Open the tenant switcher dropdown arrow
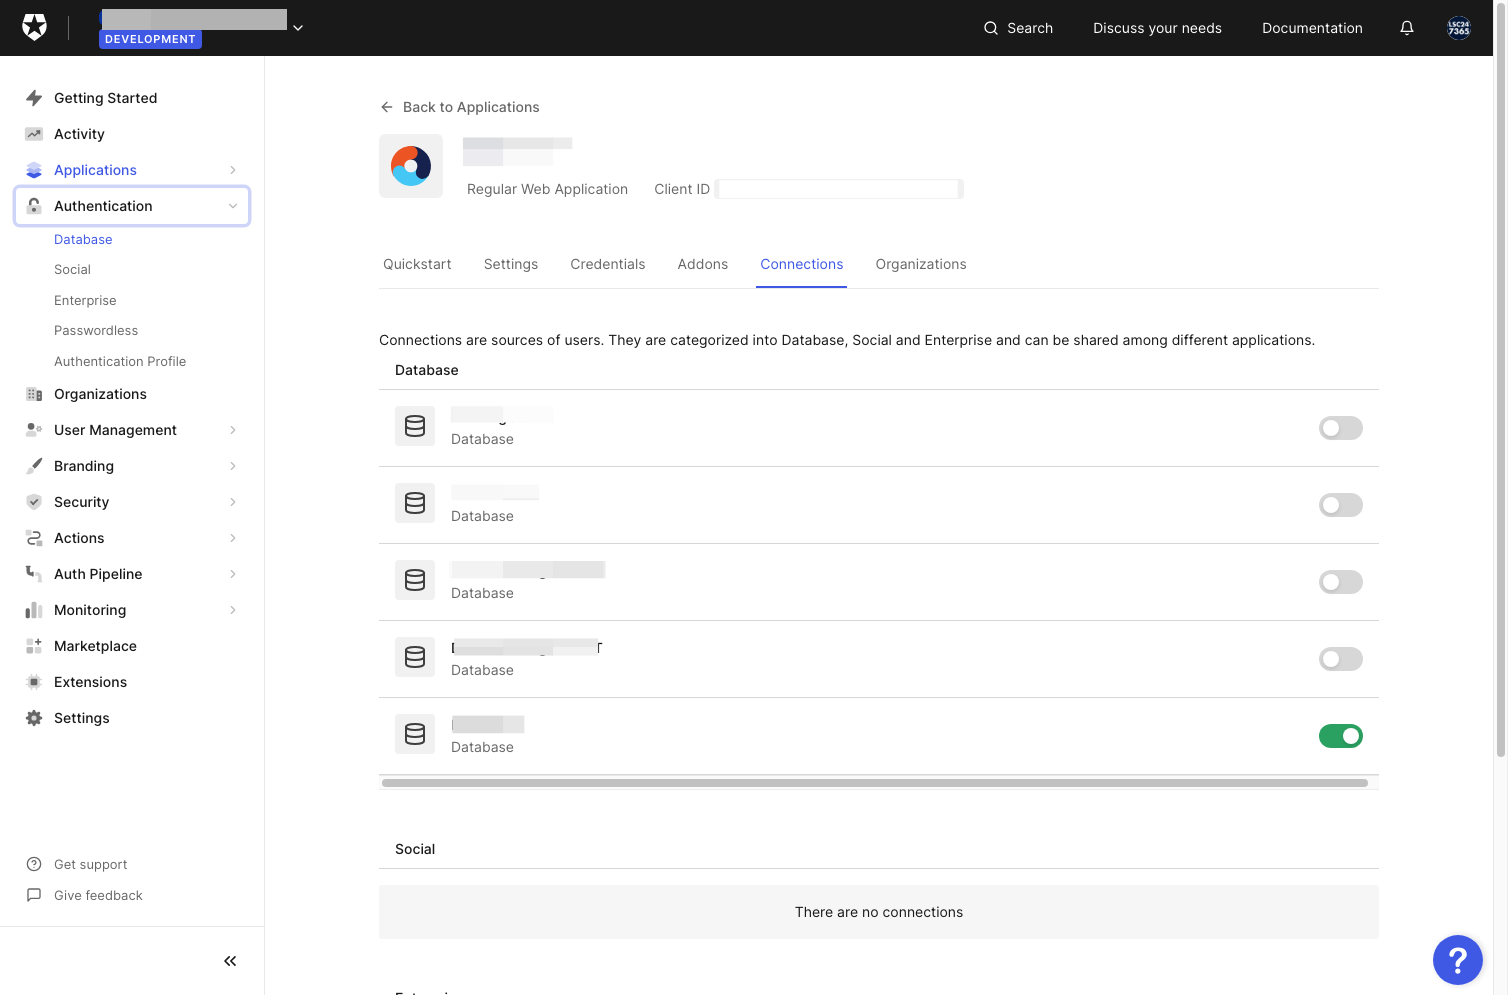The height and width of the screenshot is (995, 1508). click(298, 28)
